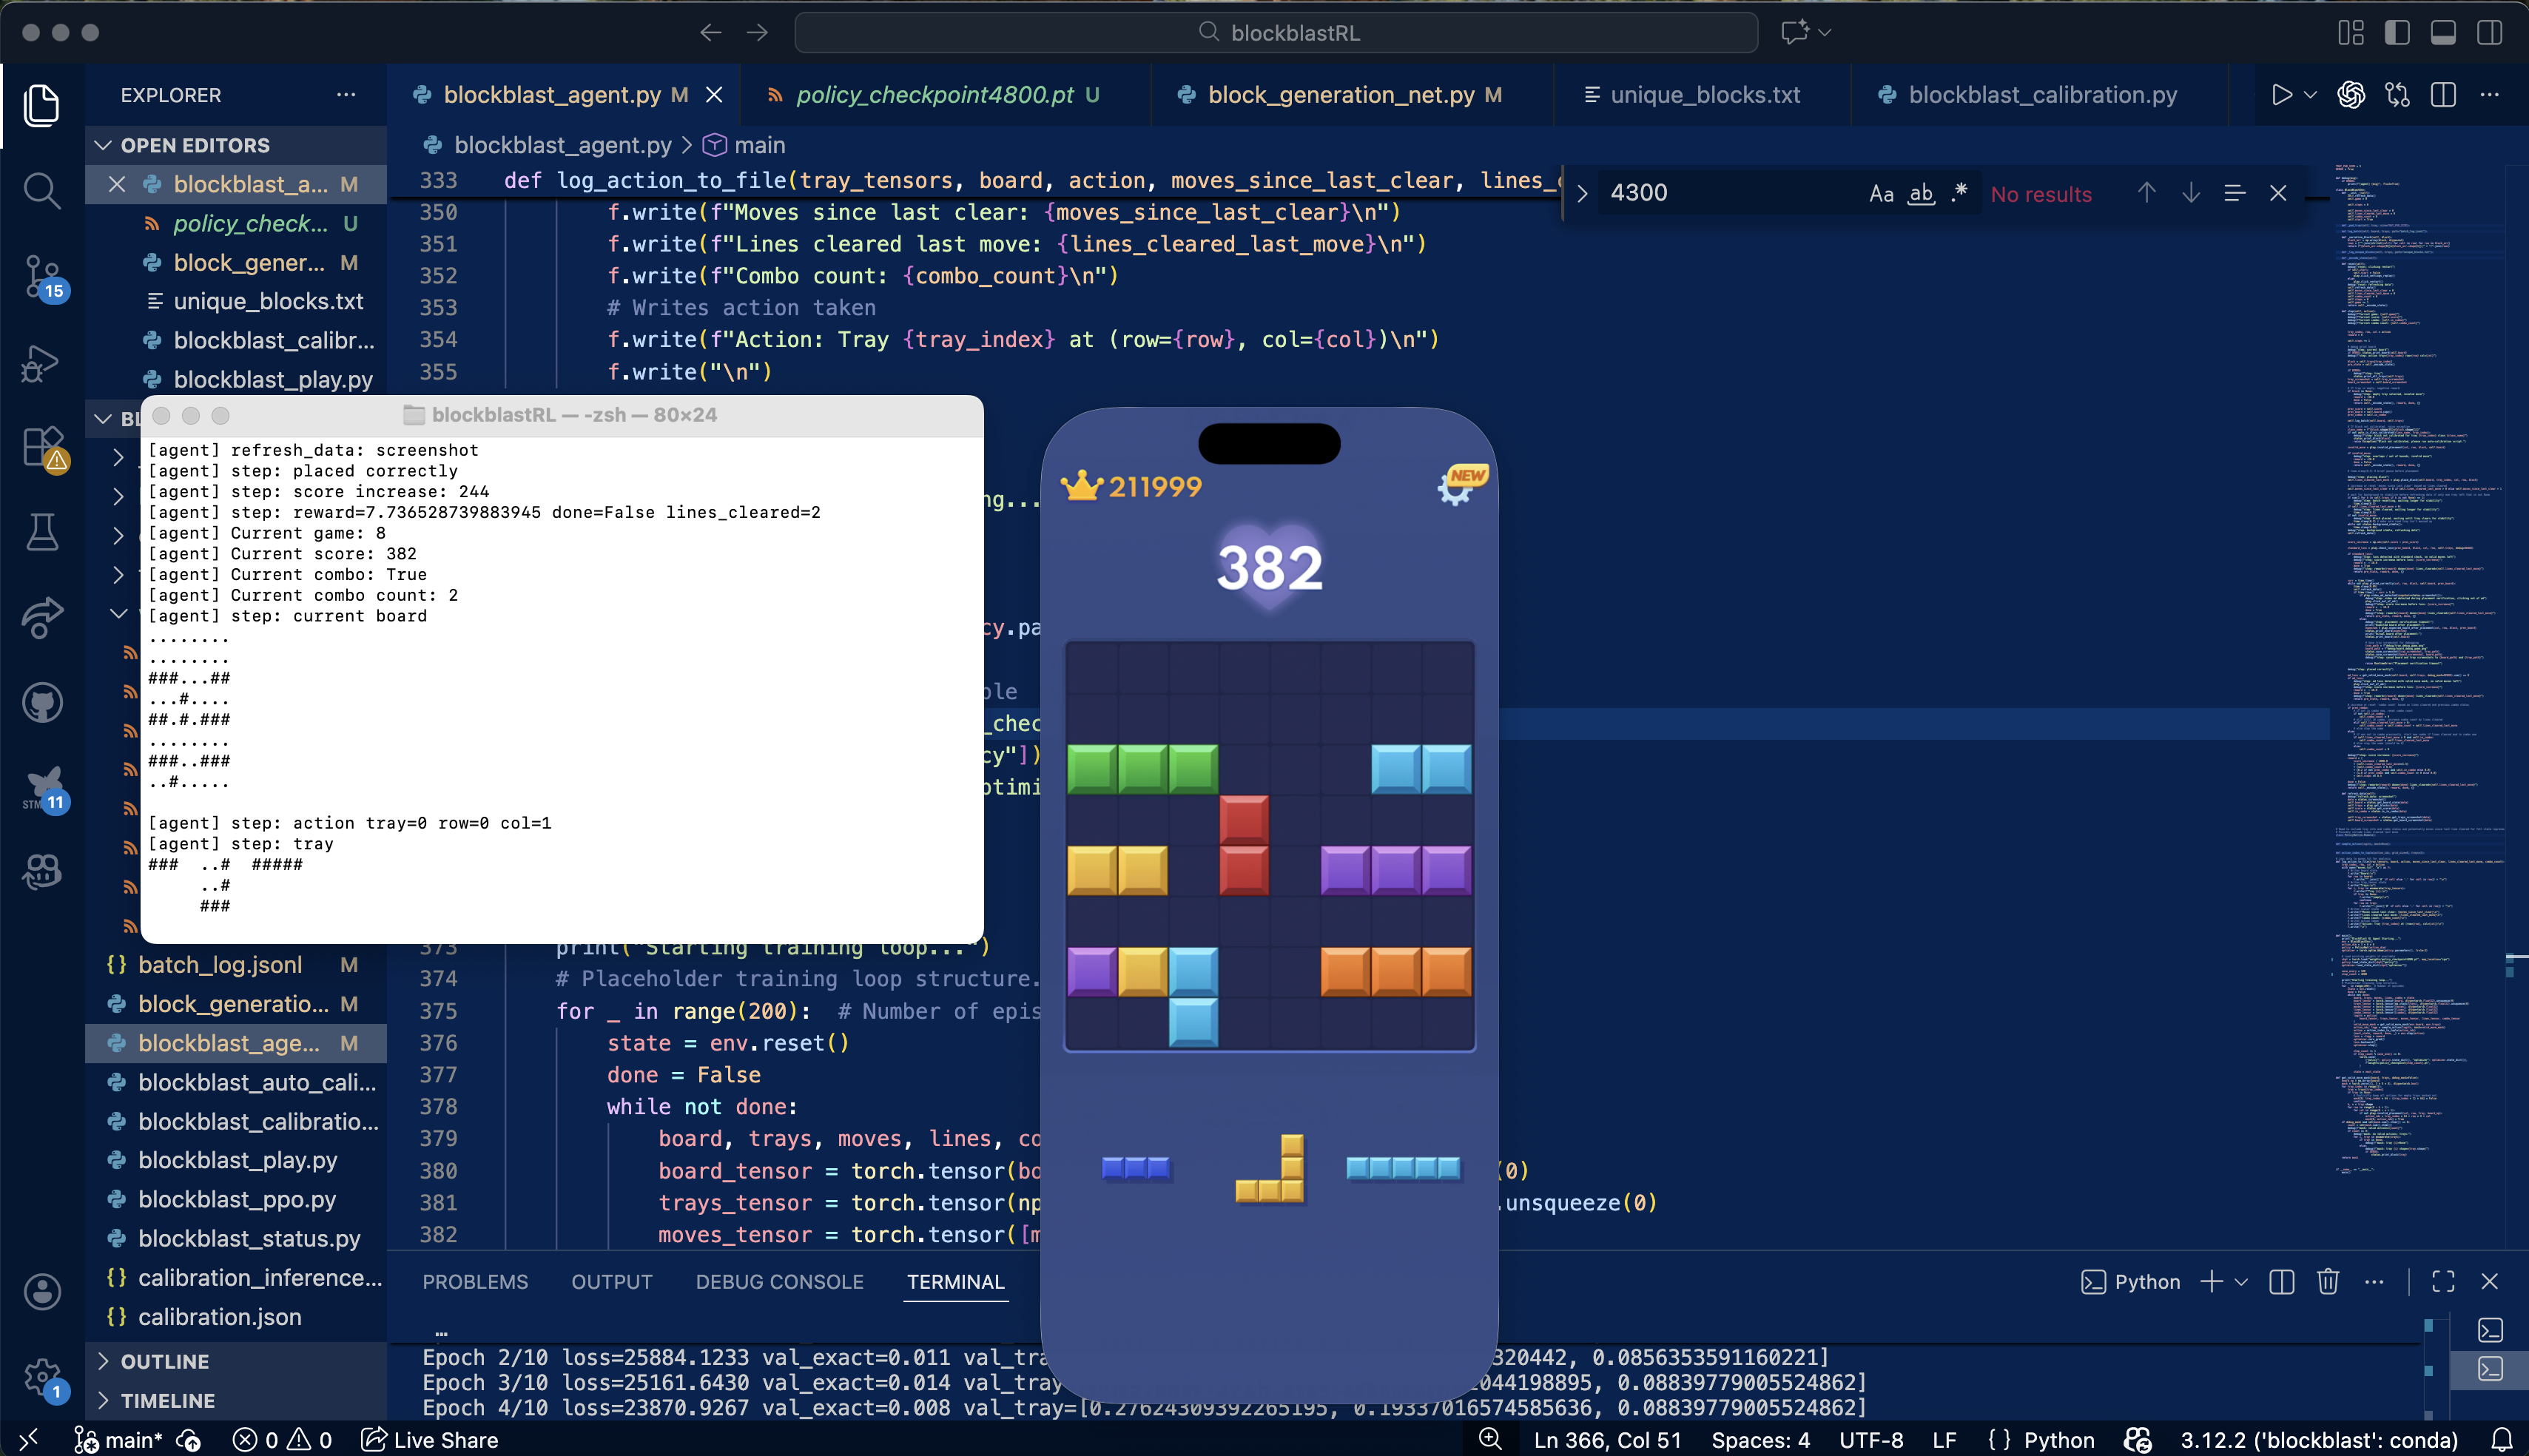
Task: Open the Search view in activity bar
Action: tap(41, 190)
